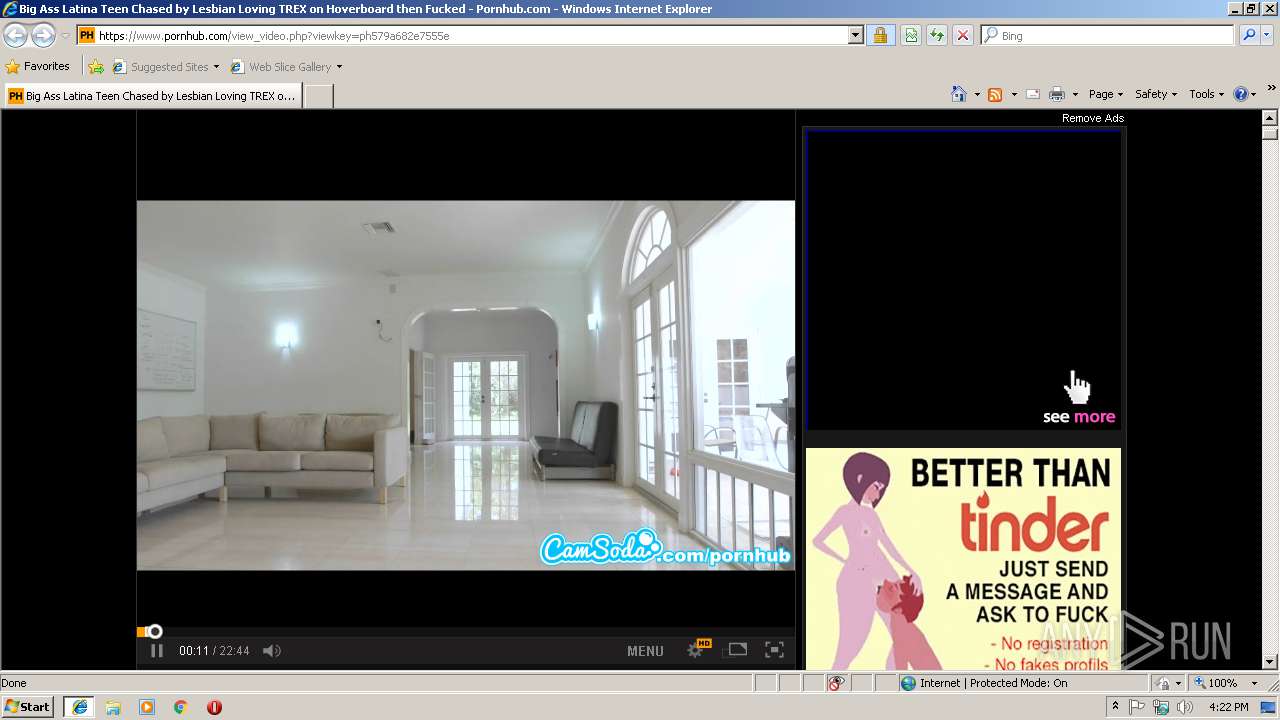Open the security lock report icon
1280x720 pixels.
click(880, 35)
